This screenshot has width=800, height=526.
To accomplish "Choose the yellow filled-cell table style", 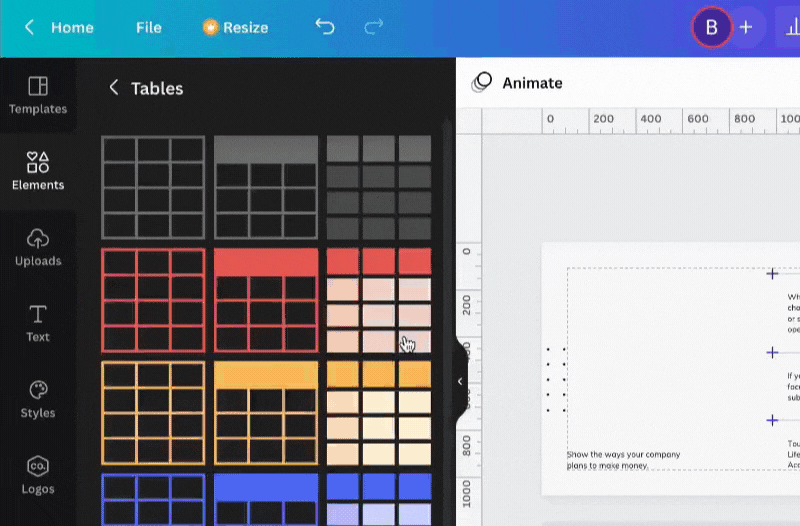I will [x=379, y=413].
